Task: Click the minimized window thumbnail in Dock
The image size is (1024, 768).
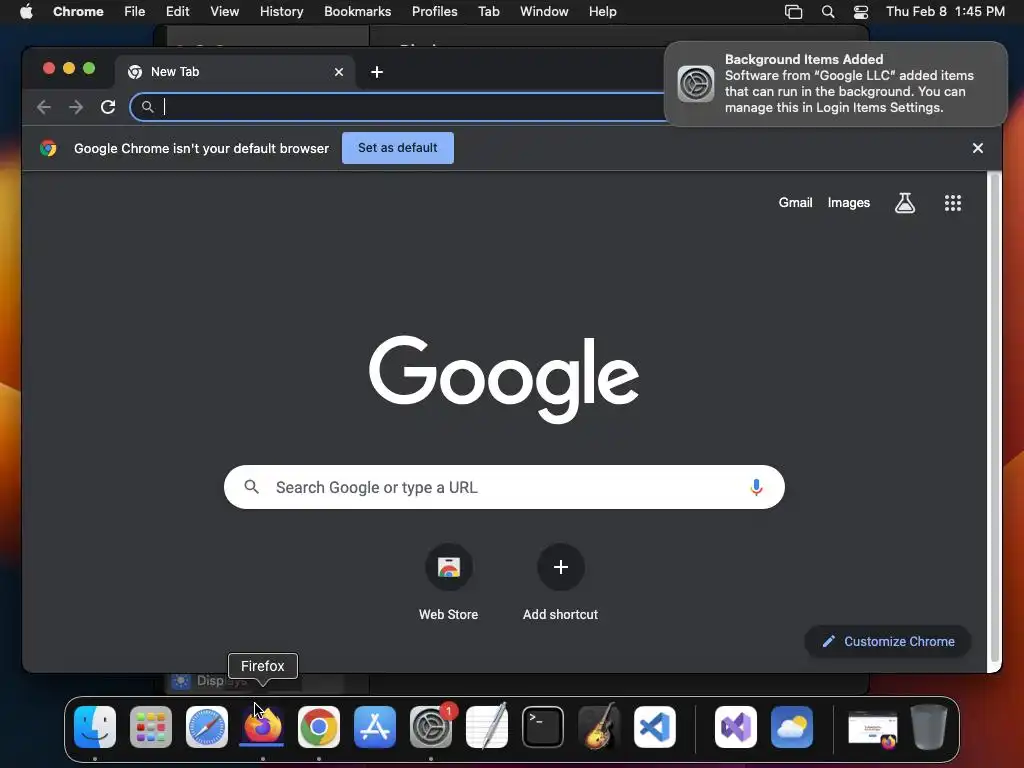Action: (872, 729)
